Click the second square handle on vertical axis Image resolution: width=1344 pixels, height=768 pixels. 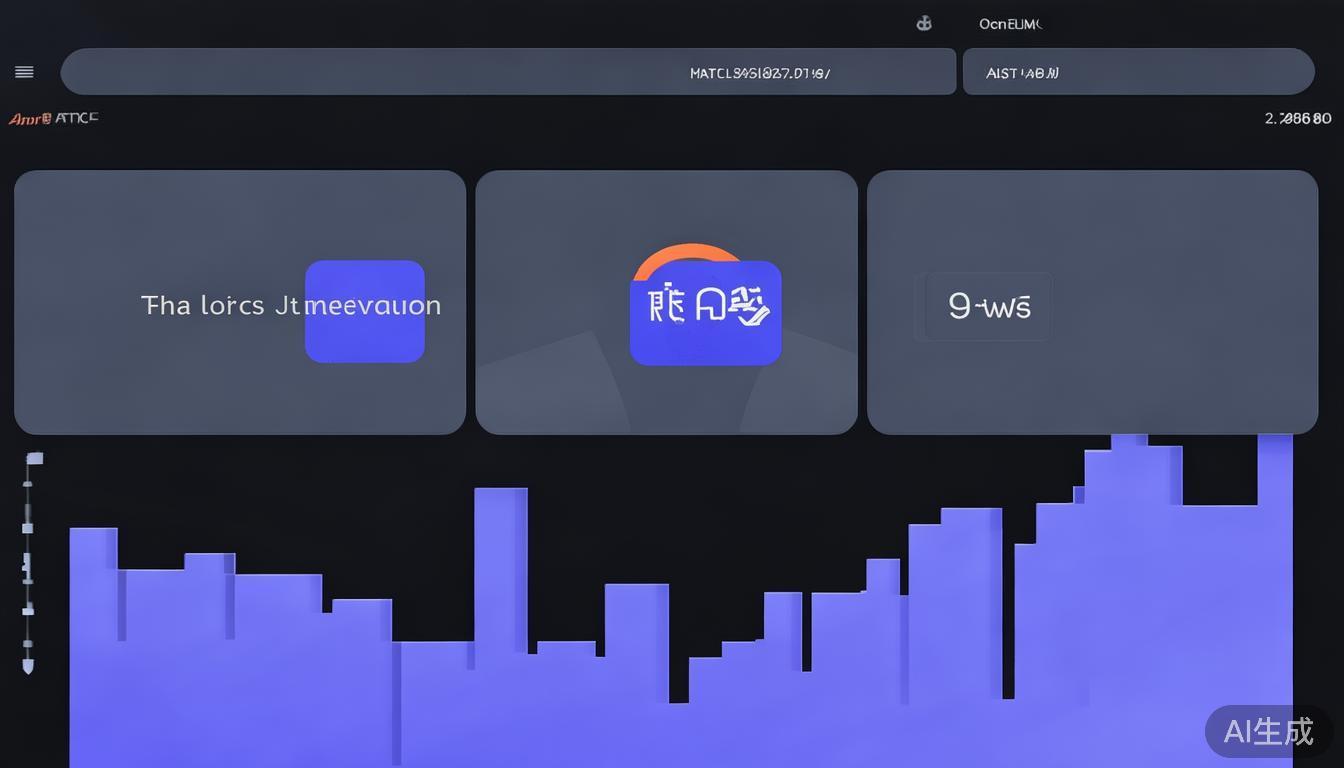tap(28, 527)
